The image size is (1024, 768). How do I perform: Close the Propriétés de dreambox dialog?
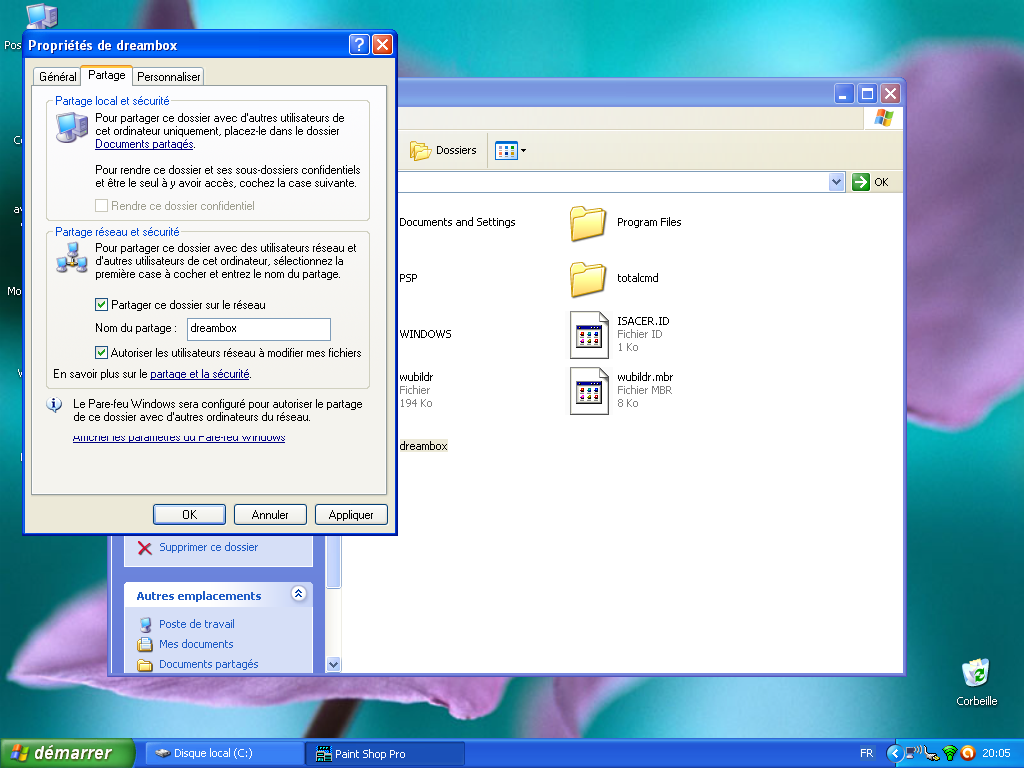382,44
